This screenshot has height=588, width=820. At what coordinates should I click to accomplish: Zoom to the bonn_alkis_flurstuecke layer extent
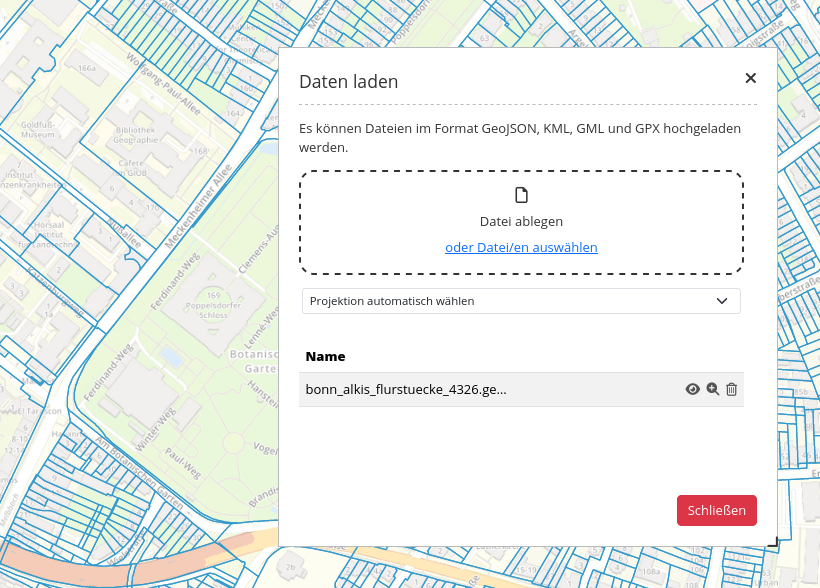[x=712, y=389]
